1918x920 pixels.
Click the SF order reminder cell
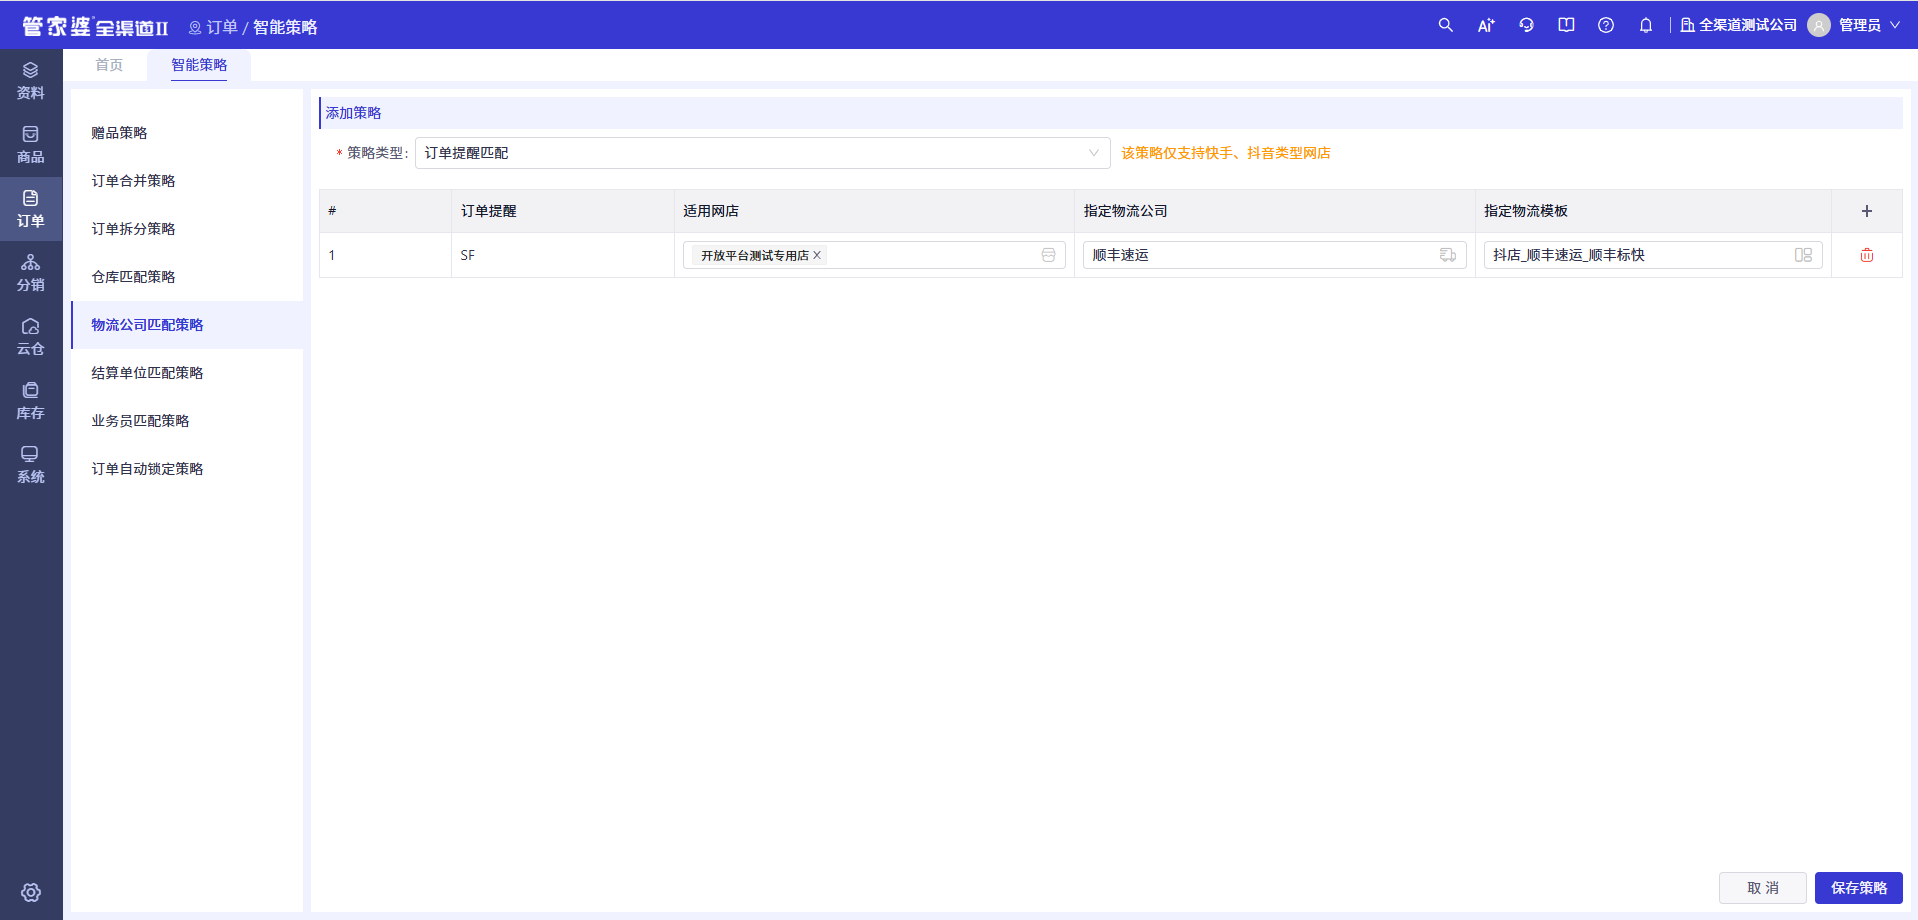(x=563, y=255)
